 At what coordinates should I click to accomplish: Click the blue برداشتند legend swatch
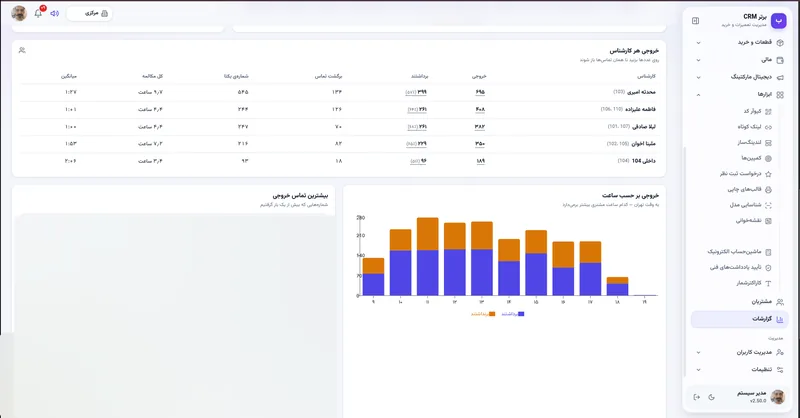click(521, 314)
